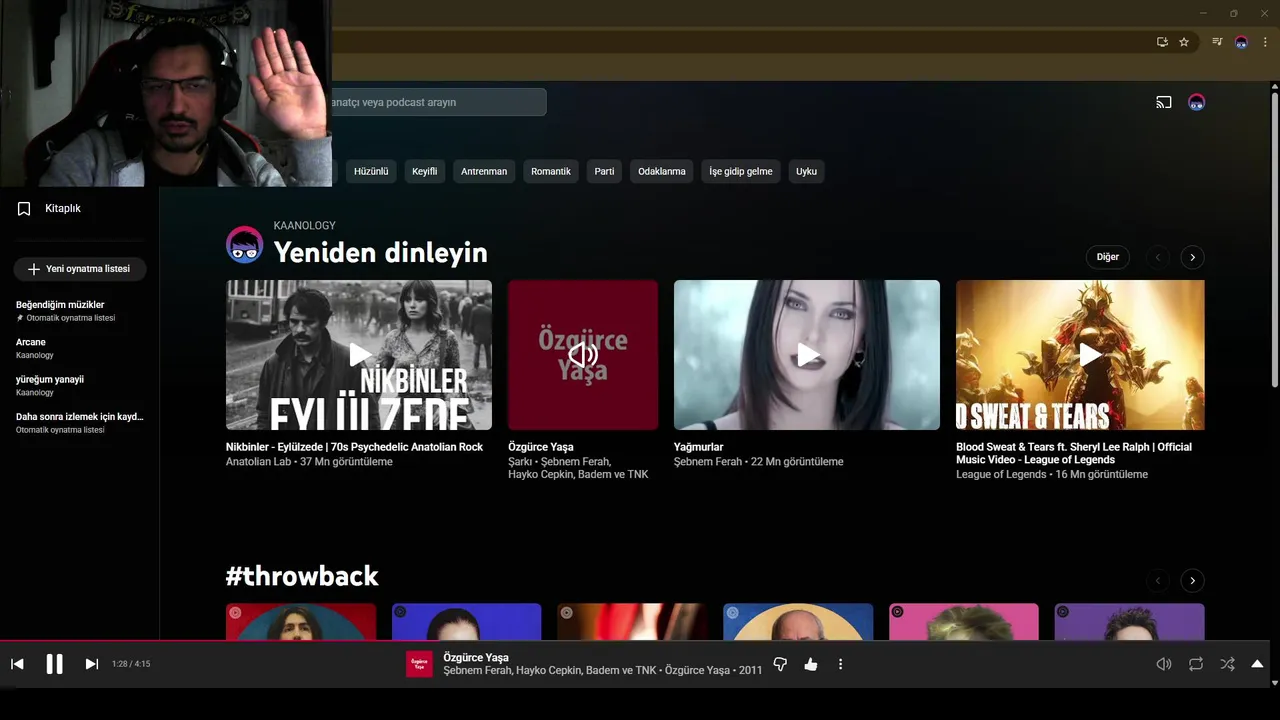Open the Özgürce Yaşa title below its card
The width and height of the screenshot is (1280, 720).
[540, 447]
